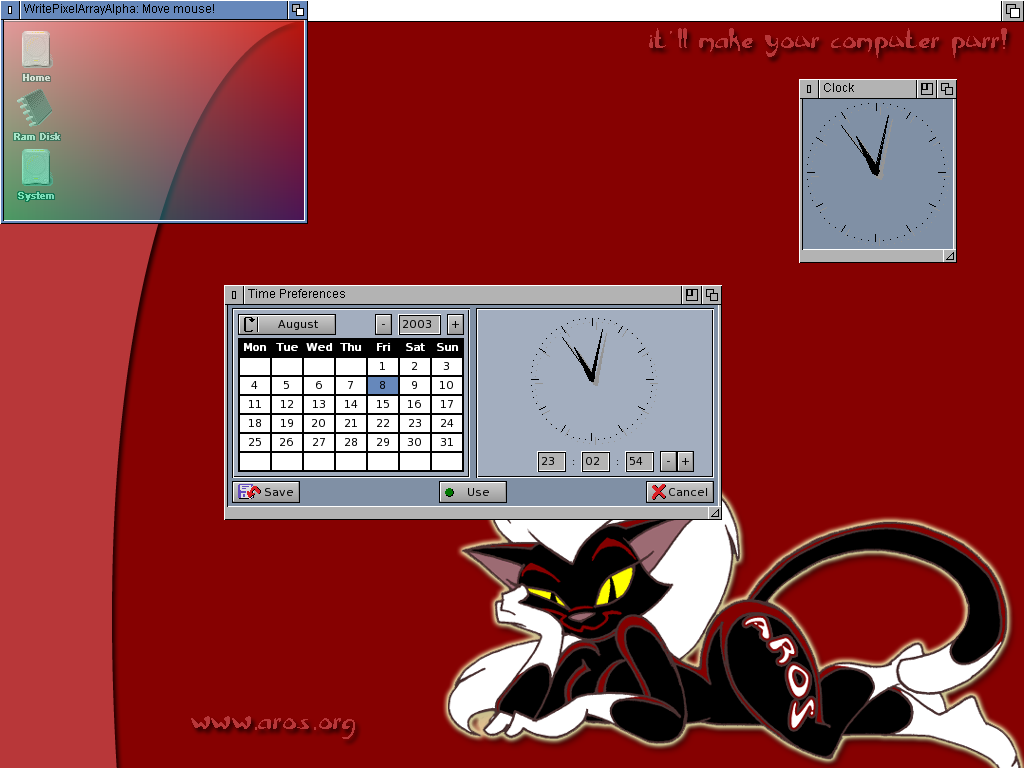Select day 7 in the calendar

(351, 385)
